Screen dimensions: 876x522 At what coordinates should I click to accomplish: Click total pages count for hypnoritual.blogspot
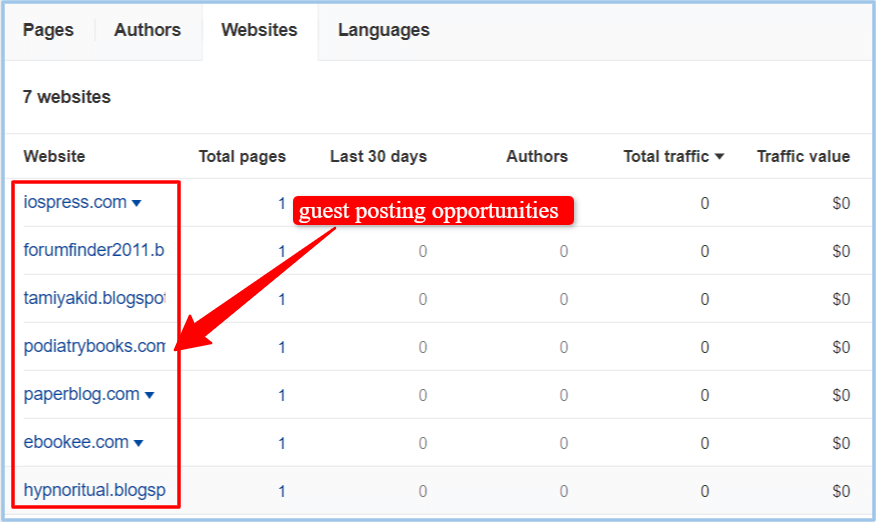tap(282, 492)
